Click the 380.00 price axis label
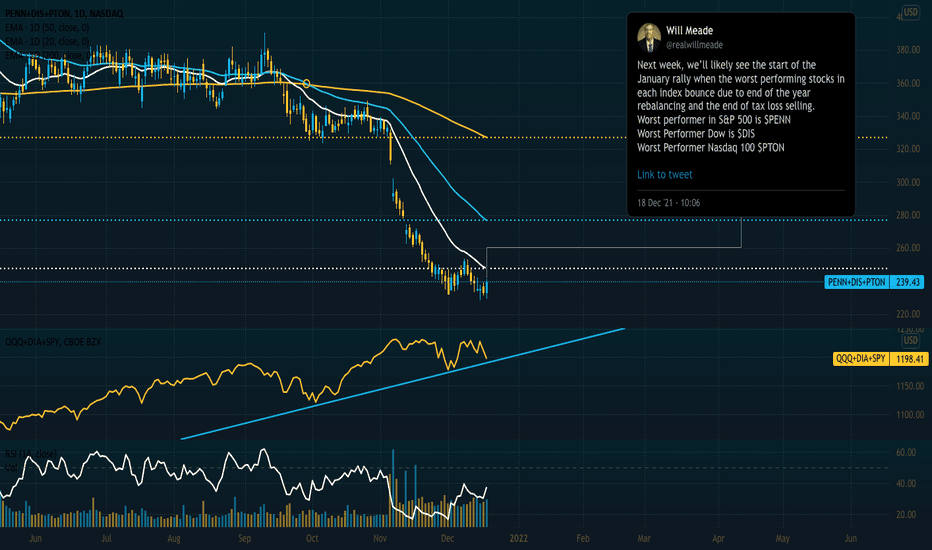 point(908,50)
